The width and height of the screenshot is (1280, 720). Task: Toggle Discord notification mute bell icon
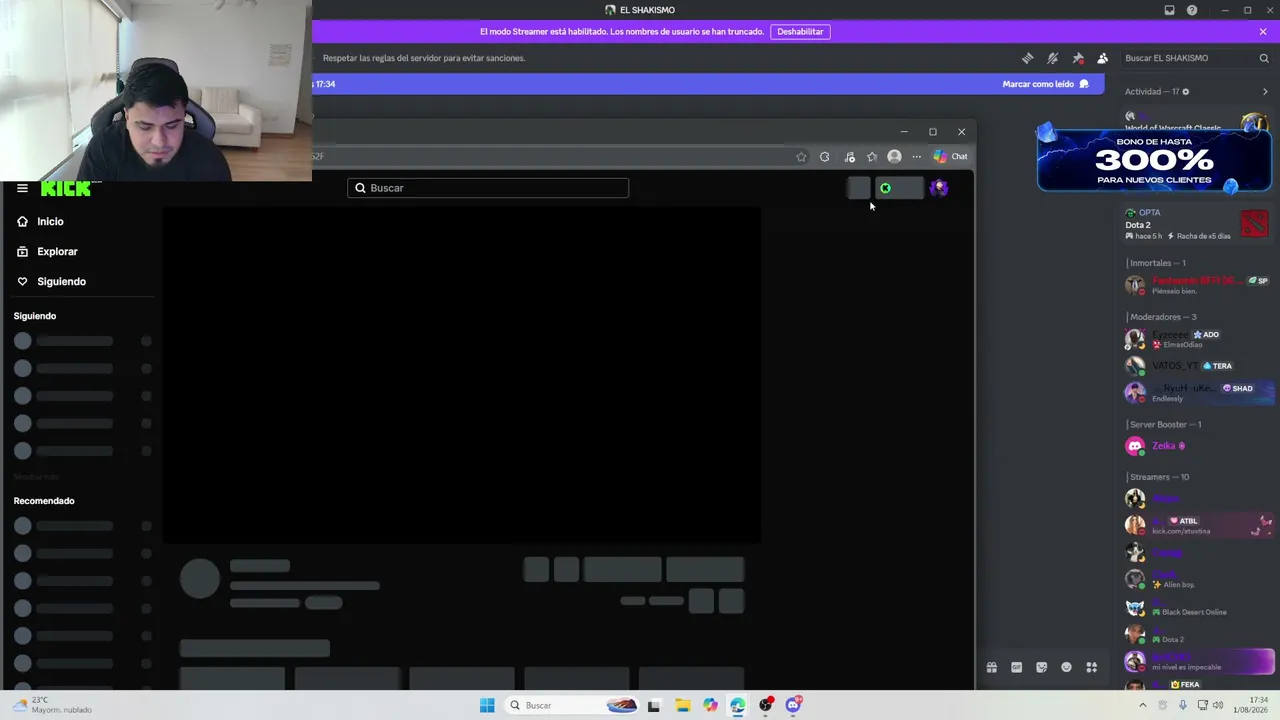point(1052,58)
